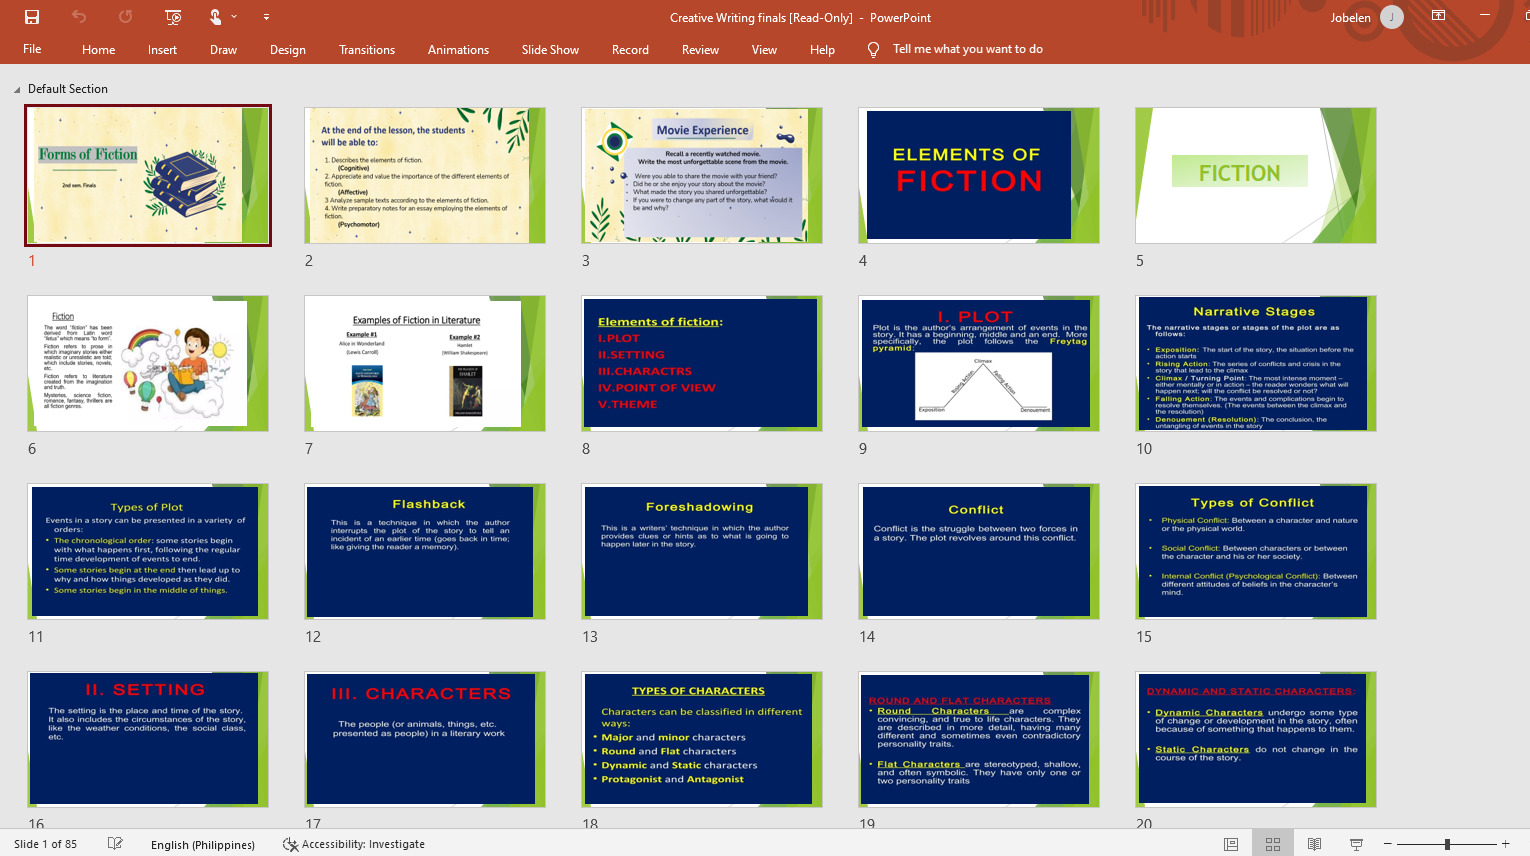
Task: Open the Help tab
Action: 822,50
